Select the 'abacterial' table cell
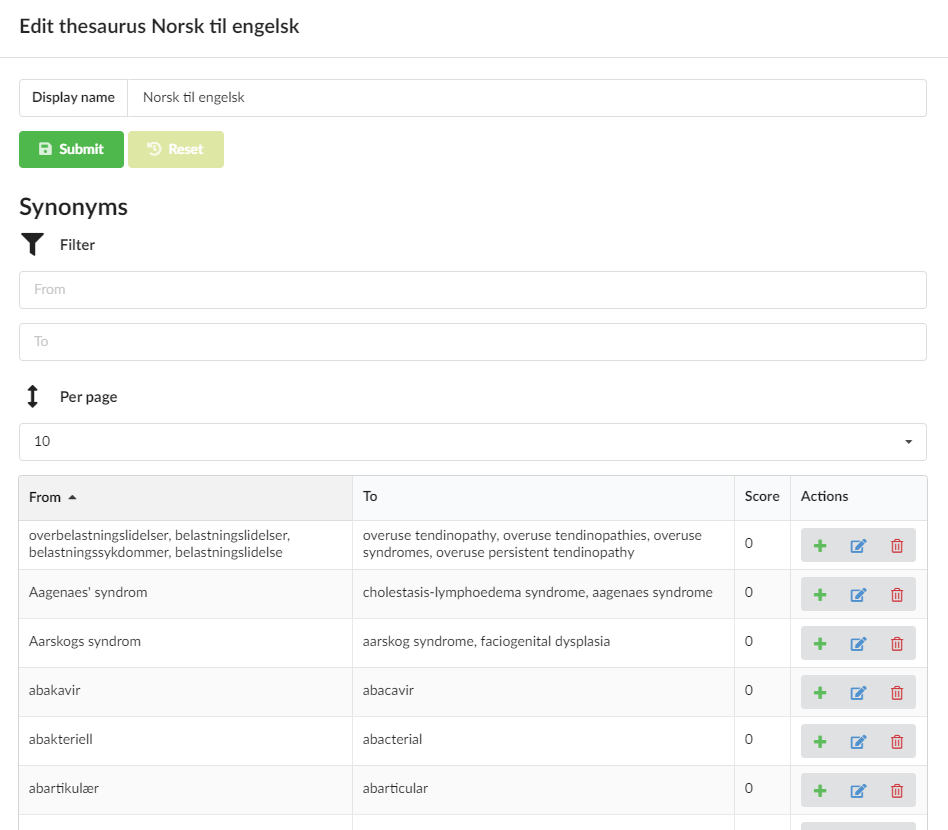948x830 pixels. 543,741
